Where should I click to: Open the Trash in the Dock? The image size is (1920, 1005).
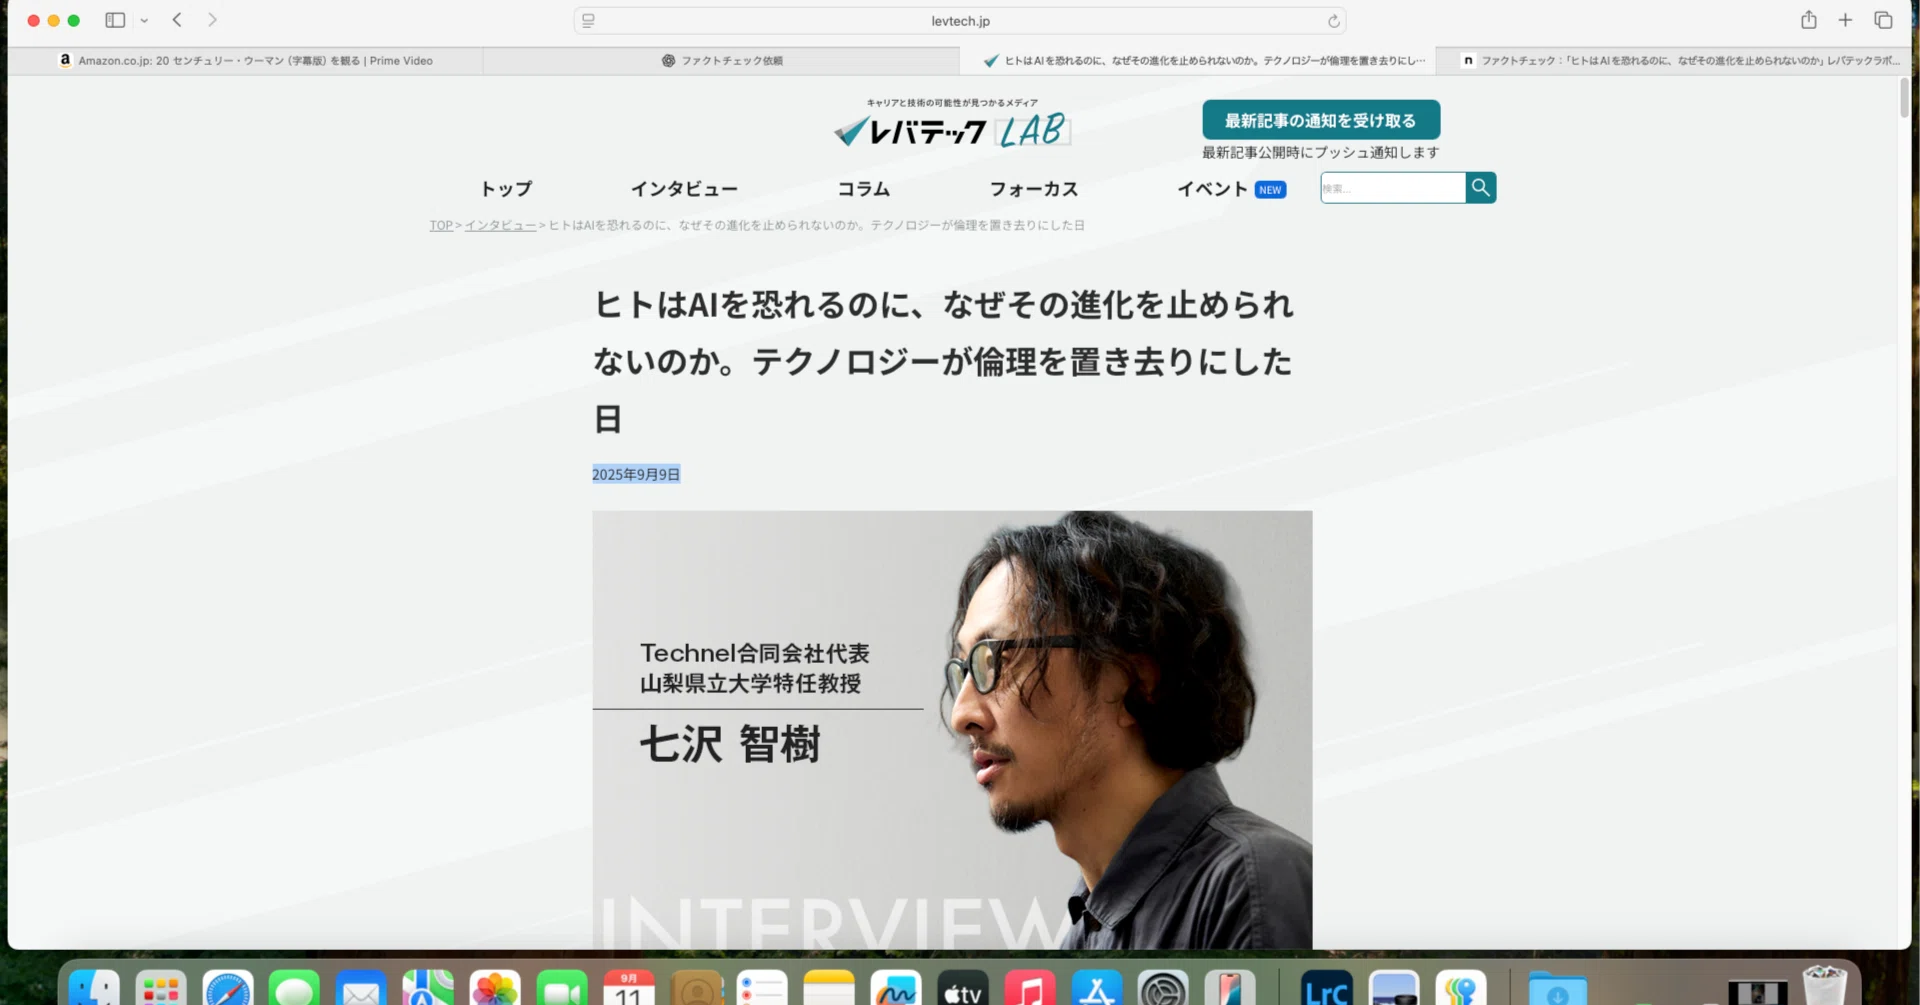click(1824, 986)
